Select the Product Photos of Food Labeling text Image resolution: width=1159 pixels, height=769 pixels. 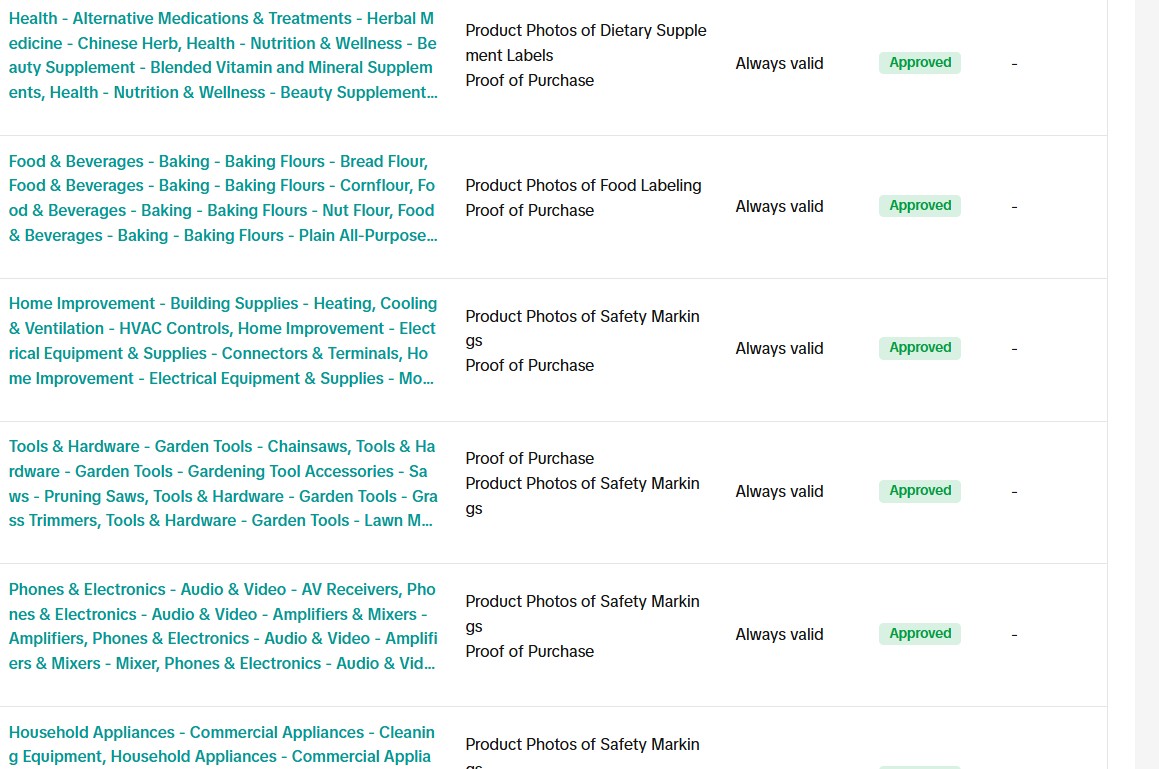point(583,185)
